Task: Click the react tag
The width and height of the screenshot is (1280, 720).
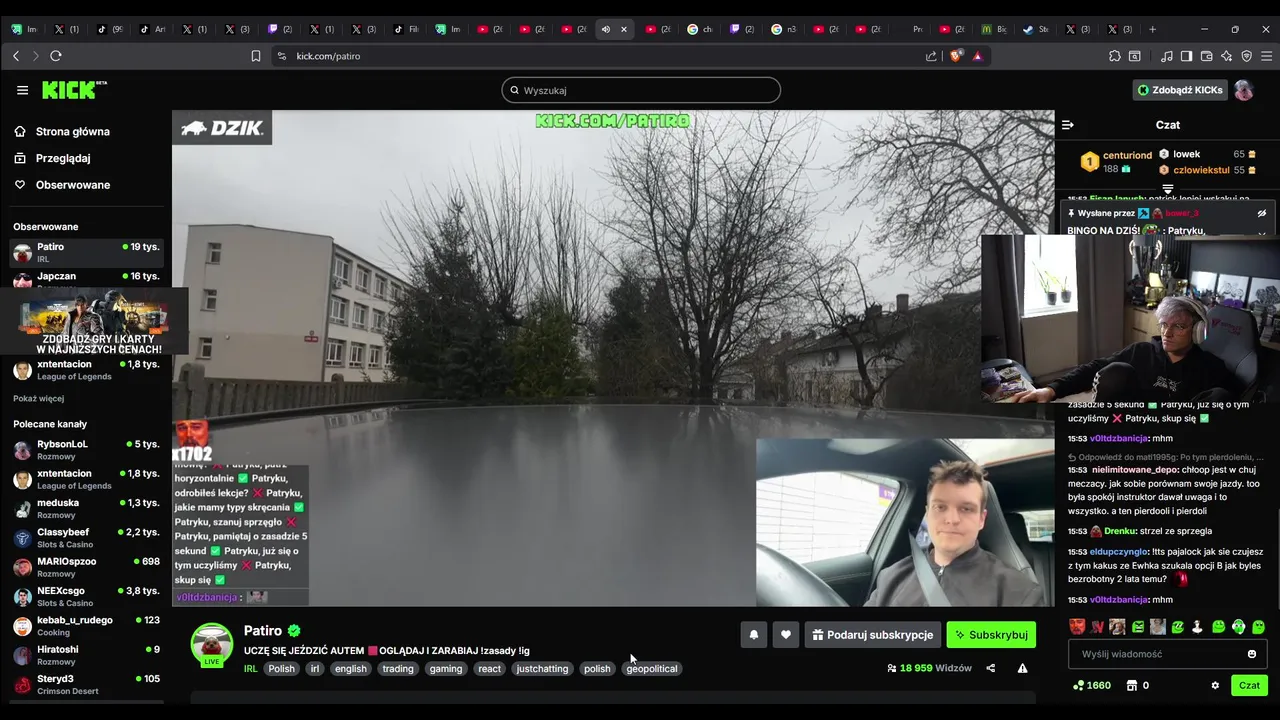Action: point(489,668)
